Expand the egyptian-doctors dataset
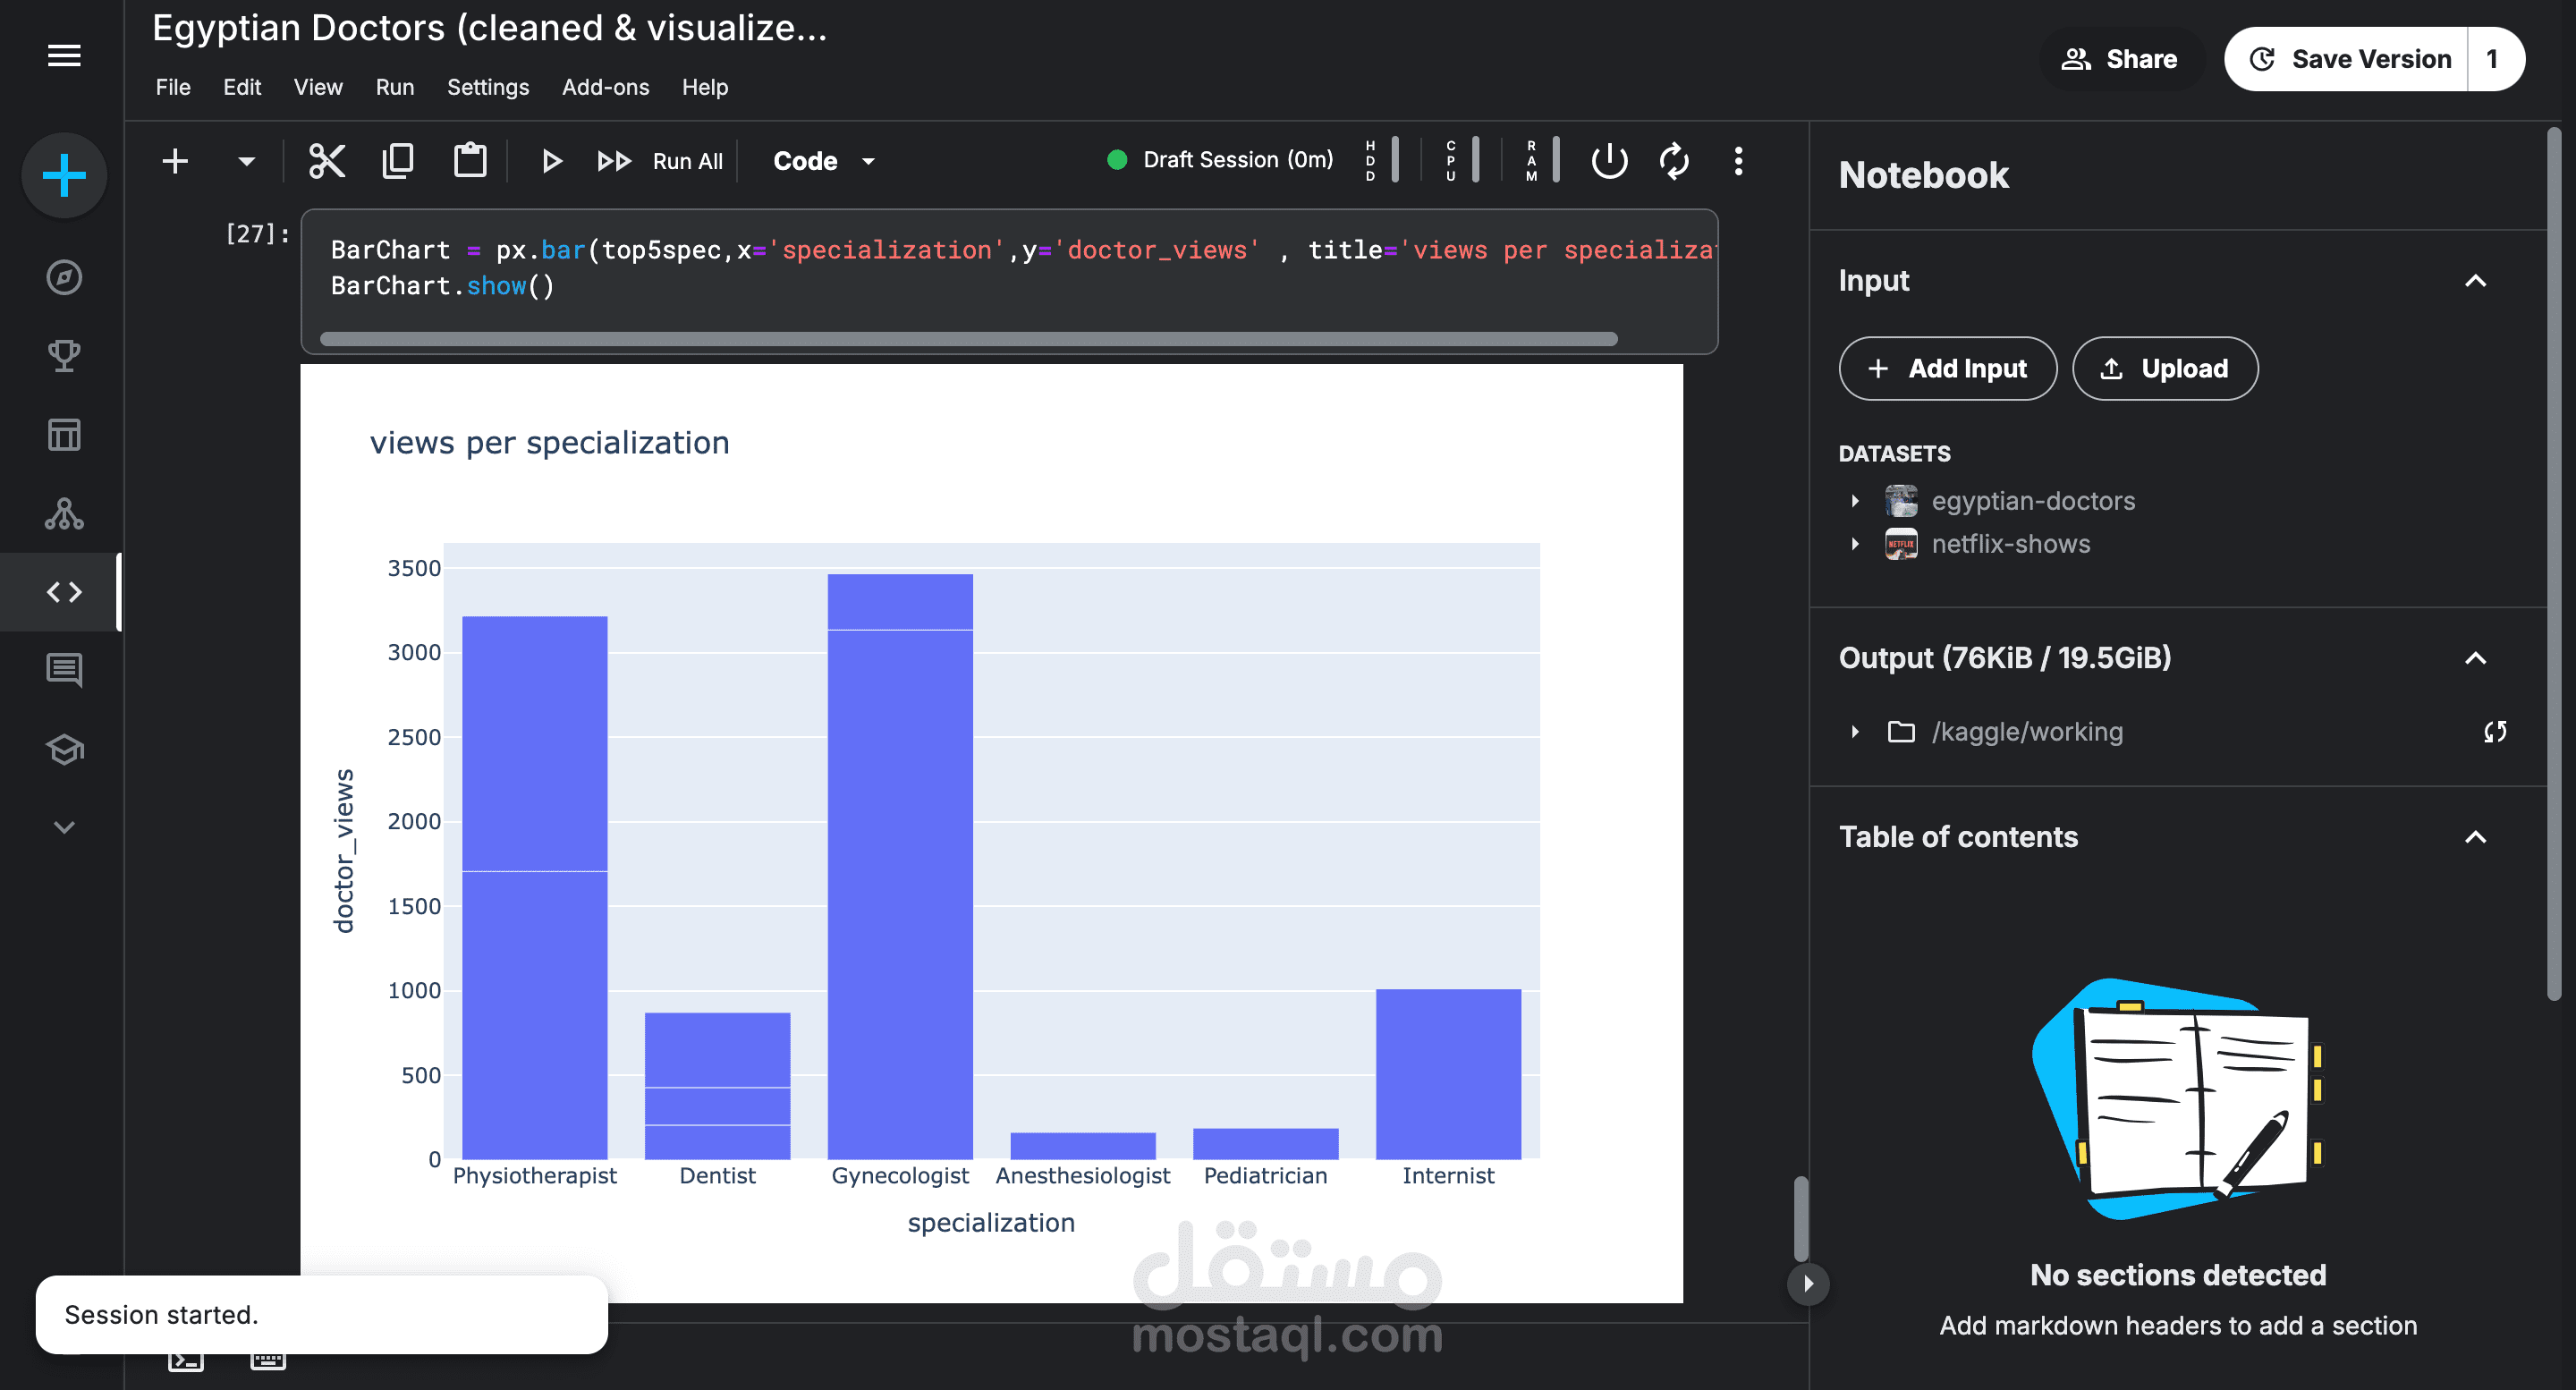This screenshot has height=1390, width=2576. 1855,501
